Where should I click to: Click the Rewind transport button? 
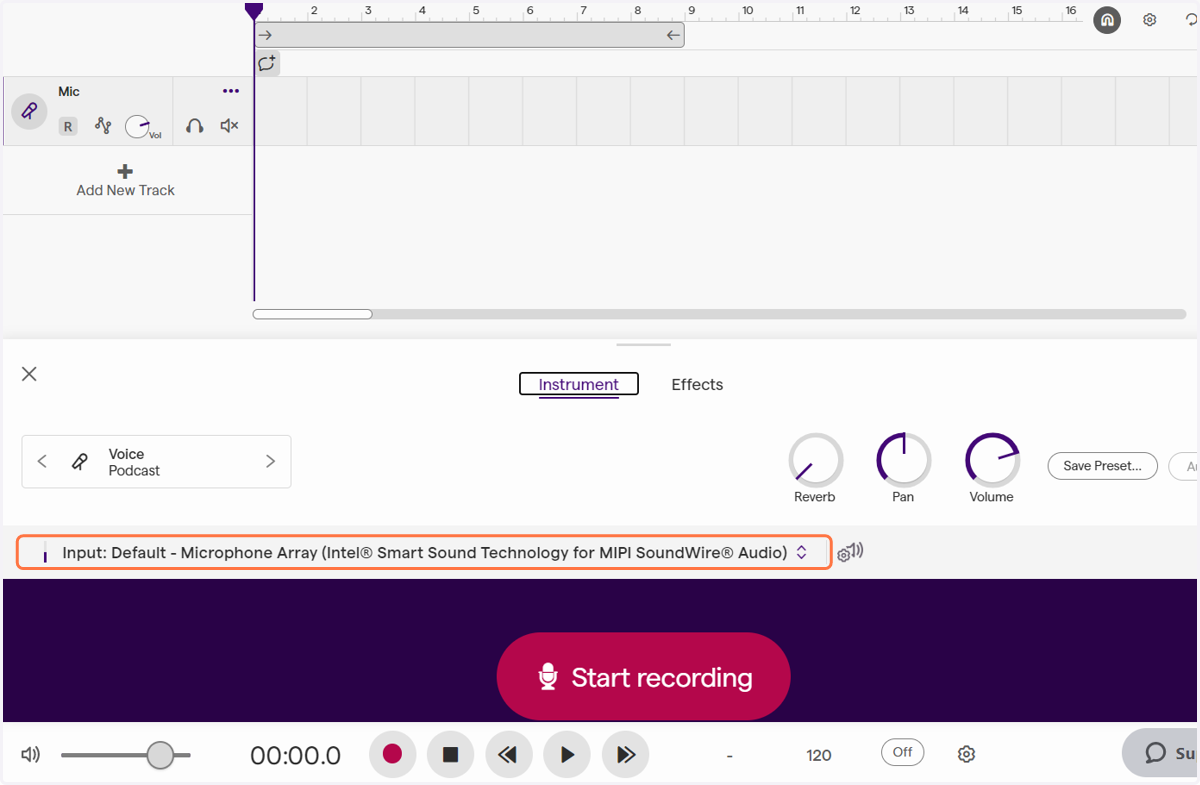(x=508, y=754)
